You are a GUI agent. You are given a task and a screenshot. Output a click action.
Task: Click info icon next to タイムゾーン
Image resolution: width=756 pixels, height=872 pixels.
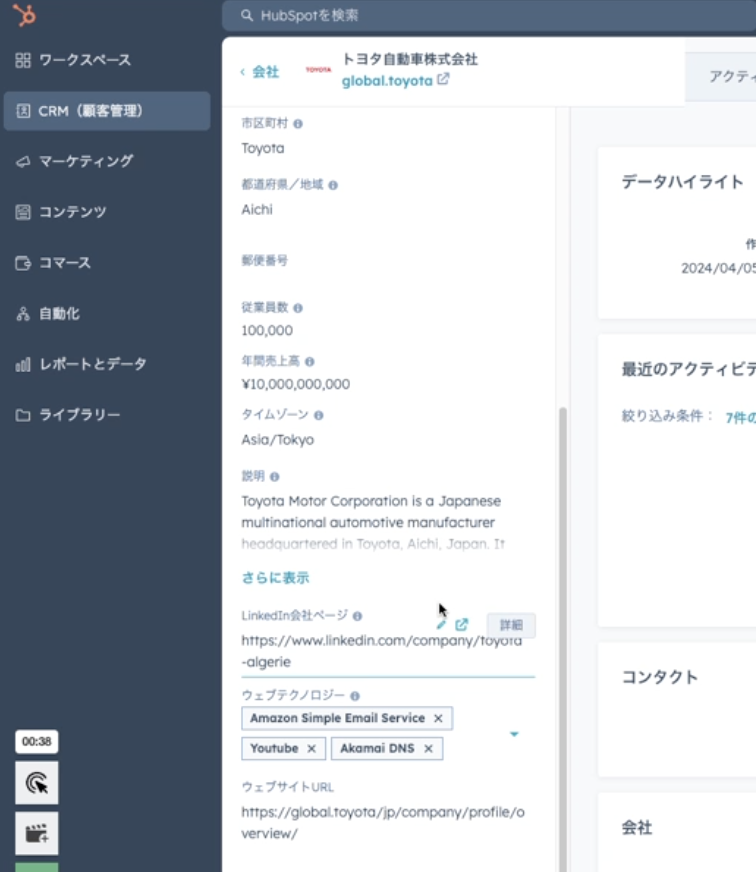coord(319,415)
